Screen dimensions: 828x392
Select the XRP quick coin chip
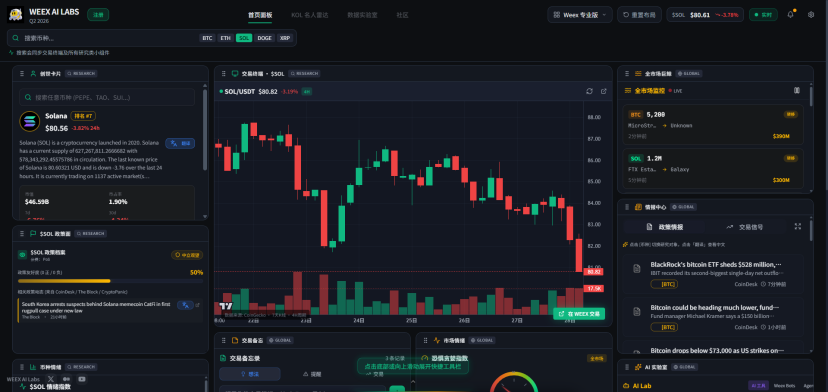pos(285,38)
